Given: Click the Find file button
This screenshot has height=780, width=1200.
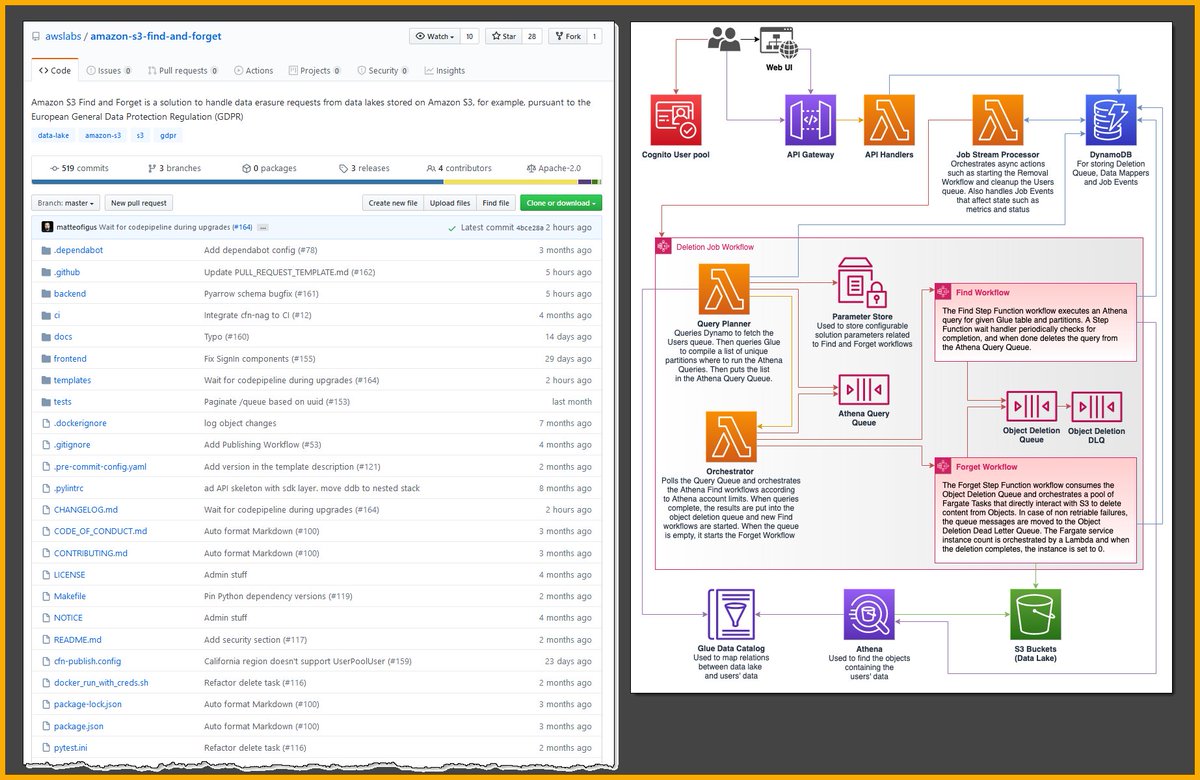Looking at the screenshot, I should point(496,203).
